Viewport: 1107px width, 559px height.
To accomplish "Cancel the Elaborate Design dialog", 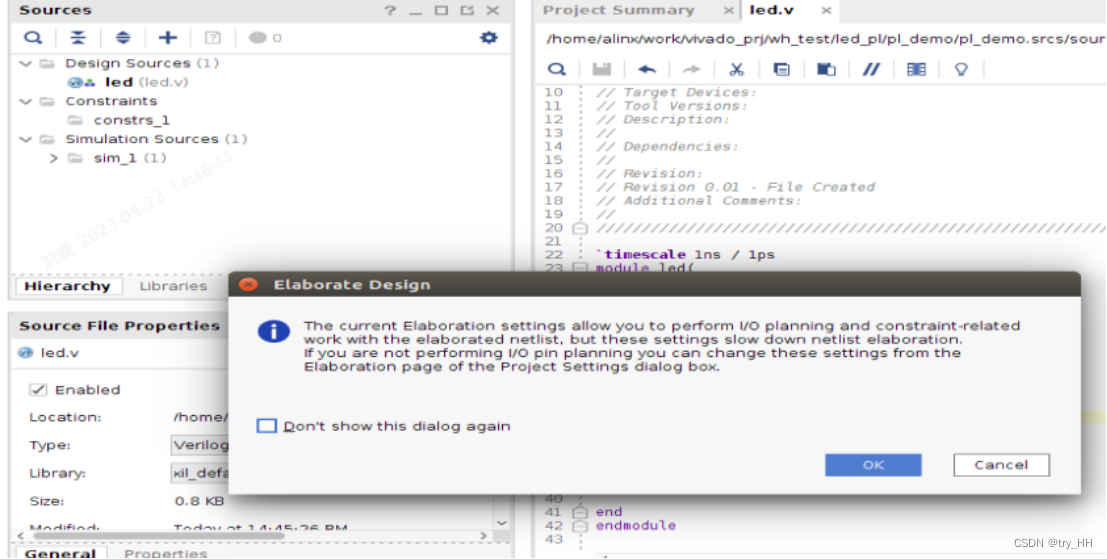I will tap(1001, 464).
